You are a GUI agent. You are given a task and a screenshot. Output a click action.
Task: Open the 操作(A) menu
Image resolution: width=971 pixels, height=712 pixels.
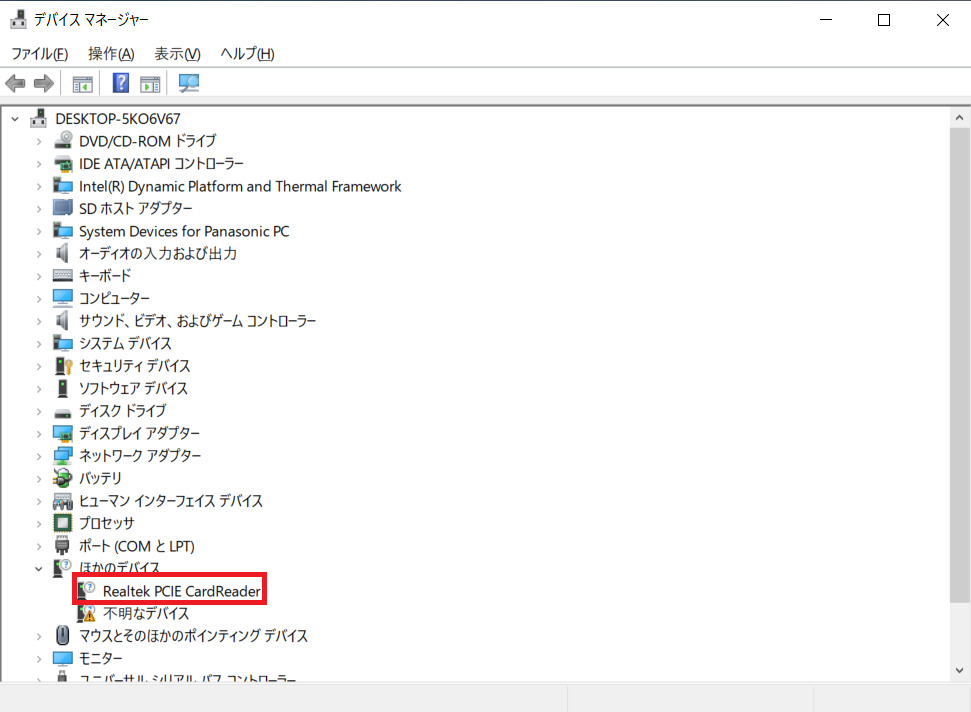tap(110, 53)
